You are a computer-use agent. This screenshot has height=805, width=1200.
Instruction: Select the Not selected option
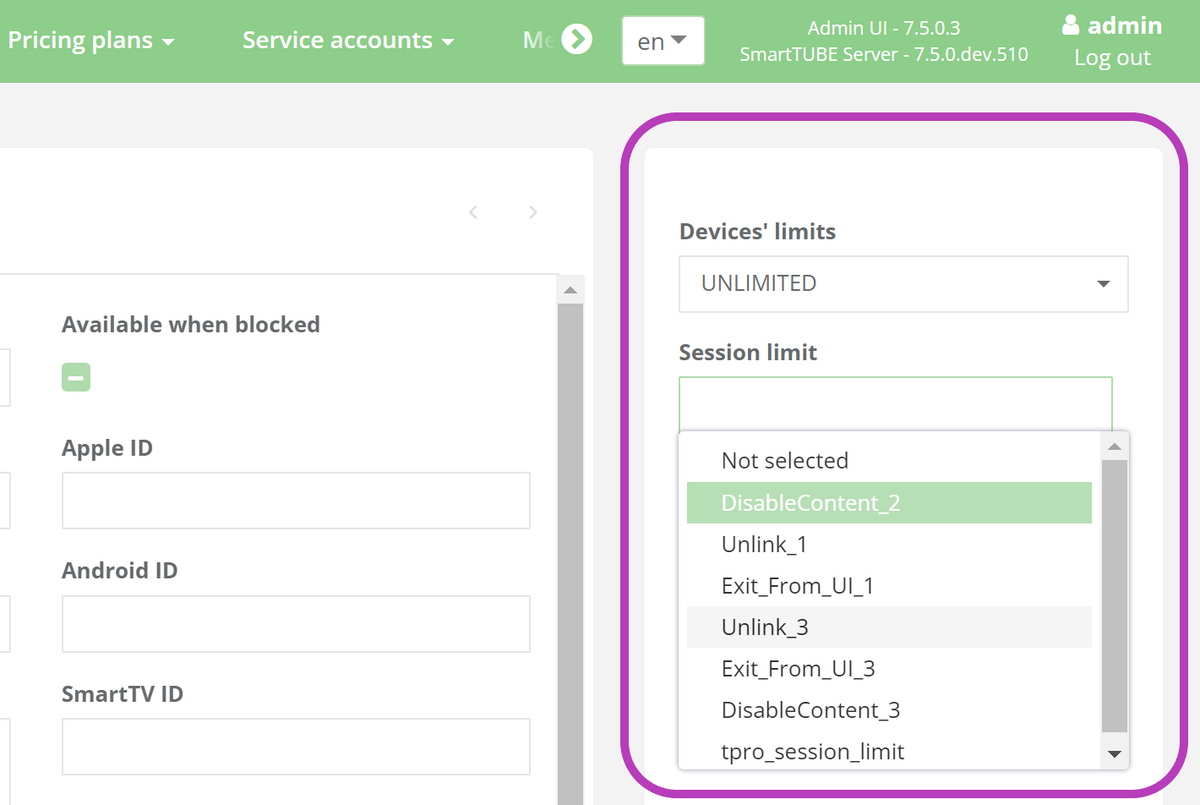pyautogui.click(x=889, y=461)
